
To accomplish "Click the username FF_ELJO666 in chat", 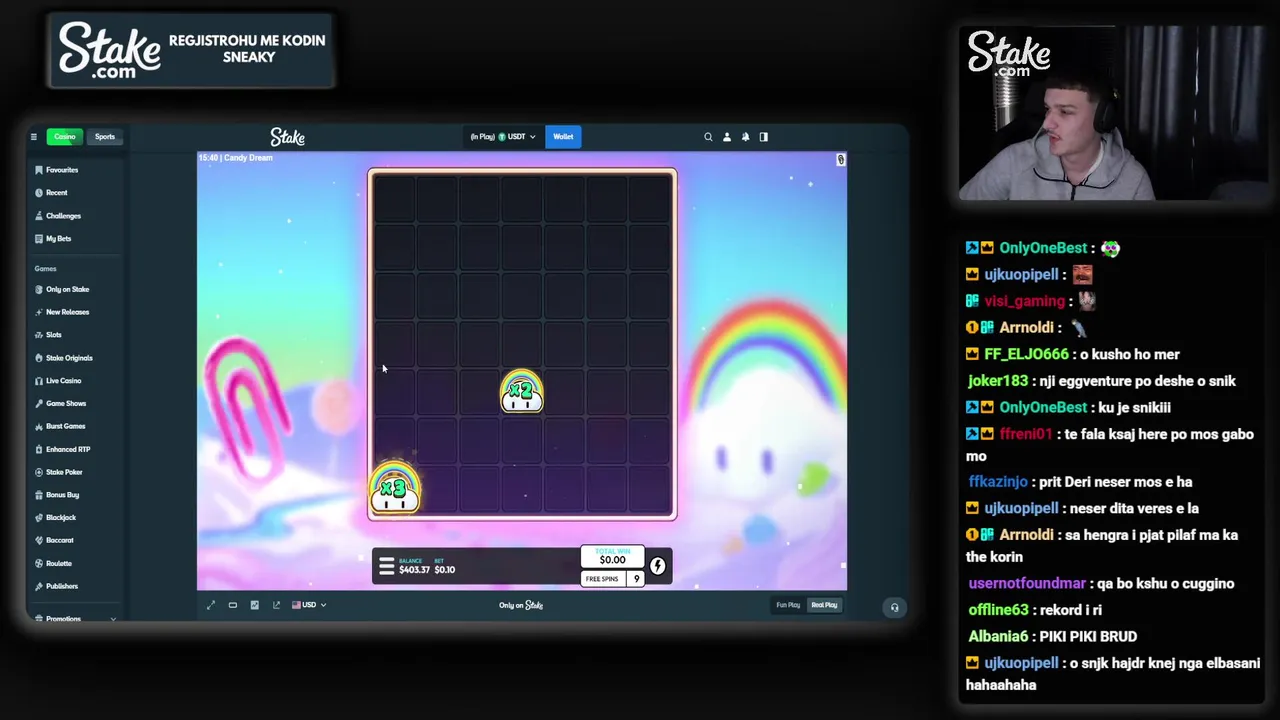I will [x=1026, y=354].
